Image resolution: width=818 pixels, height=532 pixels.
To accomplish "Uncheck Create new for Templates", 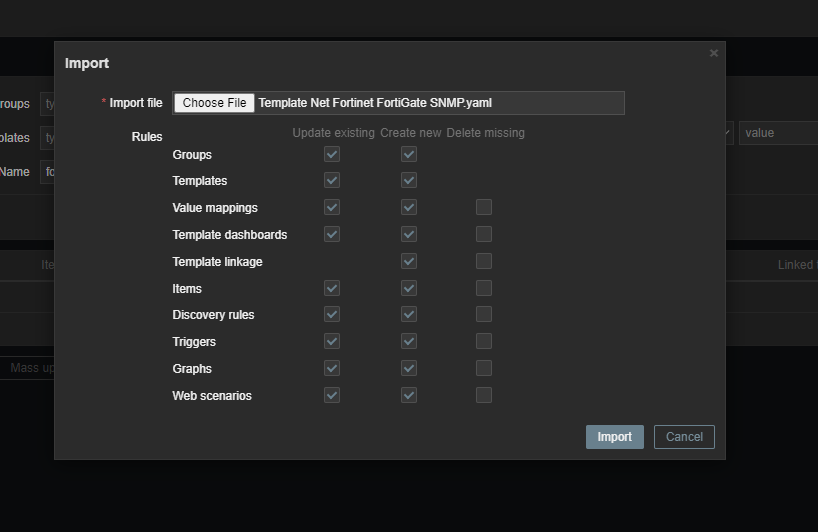I will click(x=408, y=181).
